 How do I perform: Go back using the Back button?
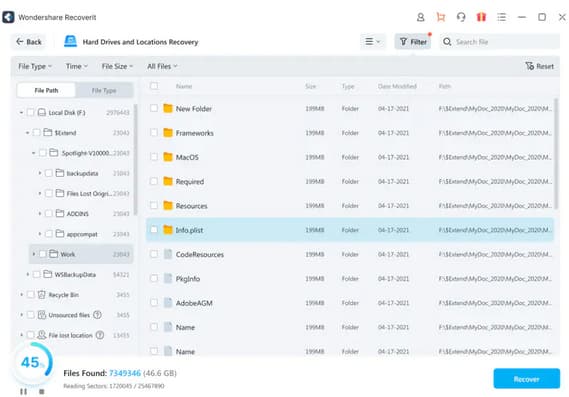point(29,42)
